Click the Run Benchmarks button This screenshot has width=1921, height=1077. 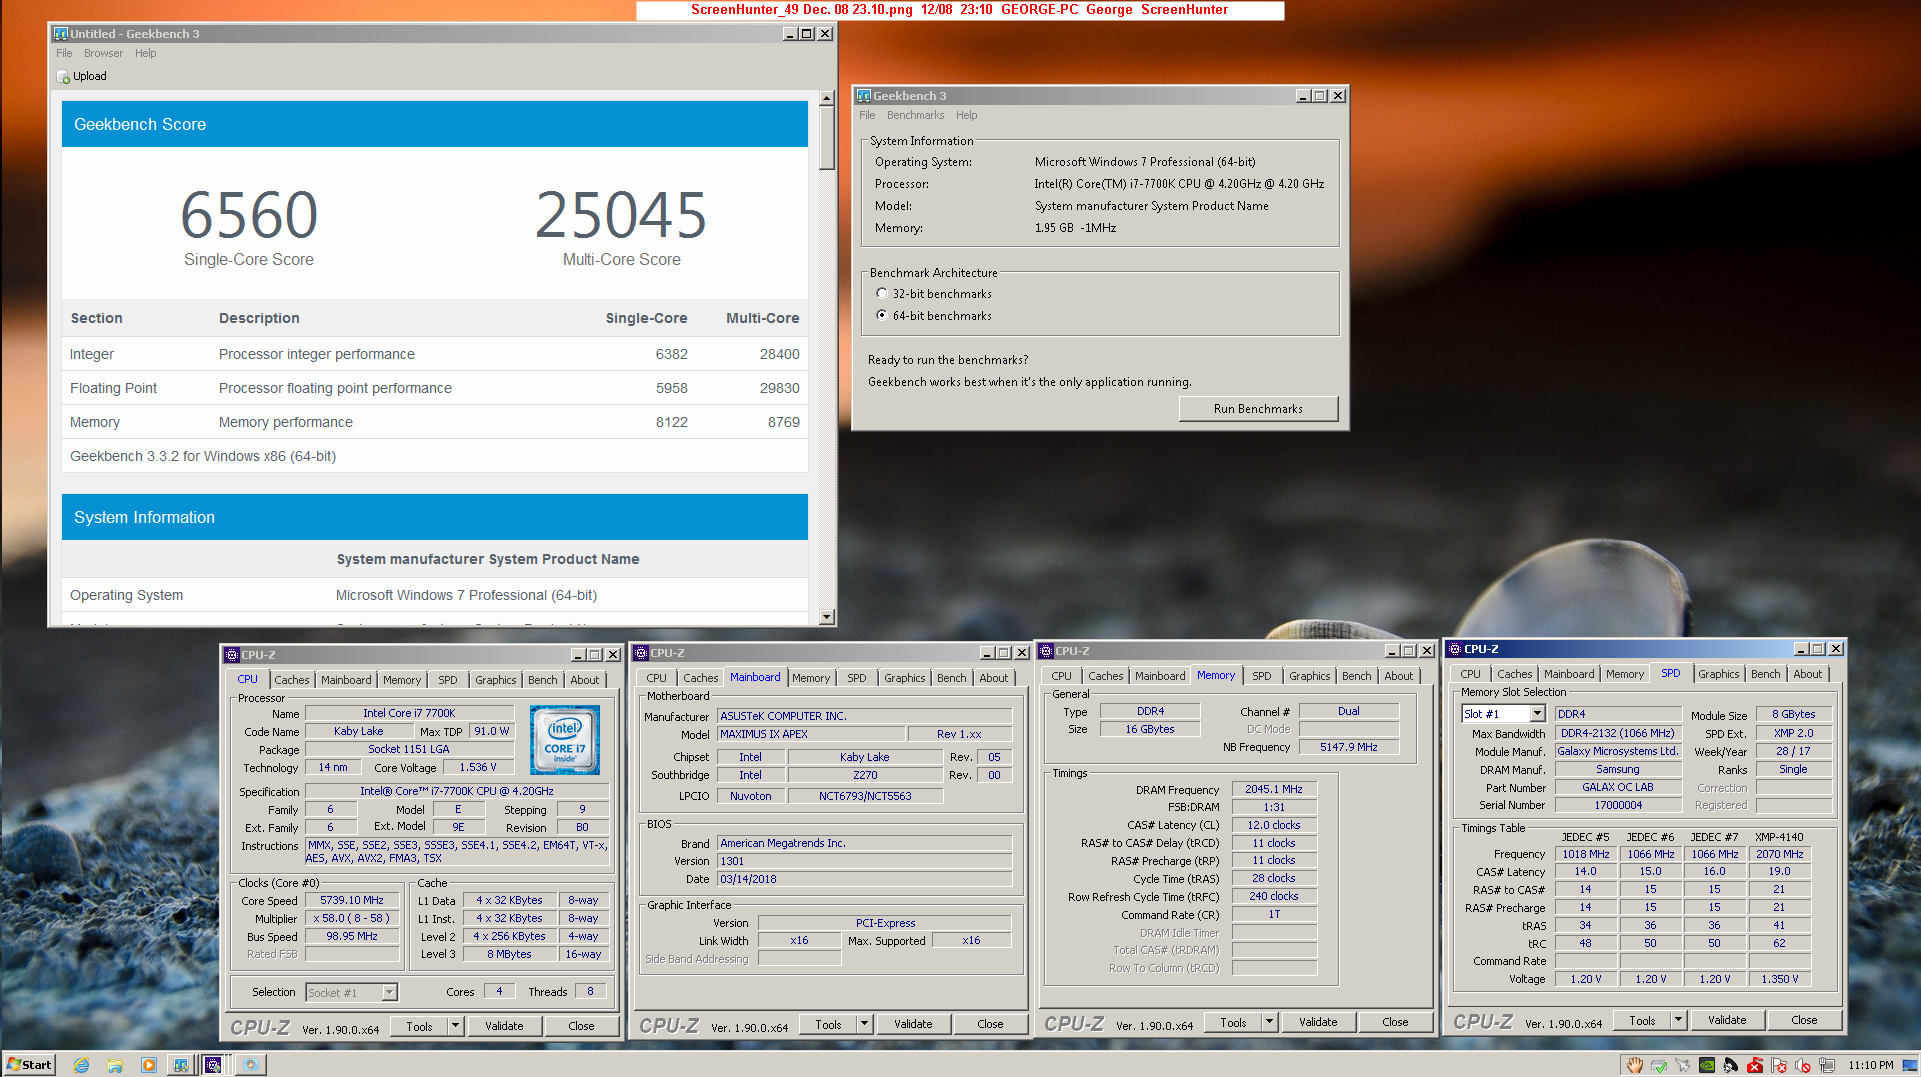point(1258,409)
